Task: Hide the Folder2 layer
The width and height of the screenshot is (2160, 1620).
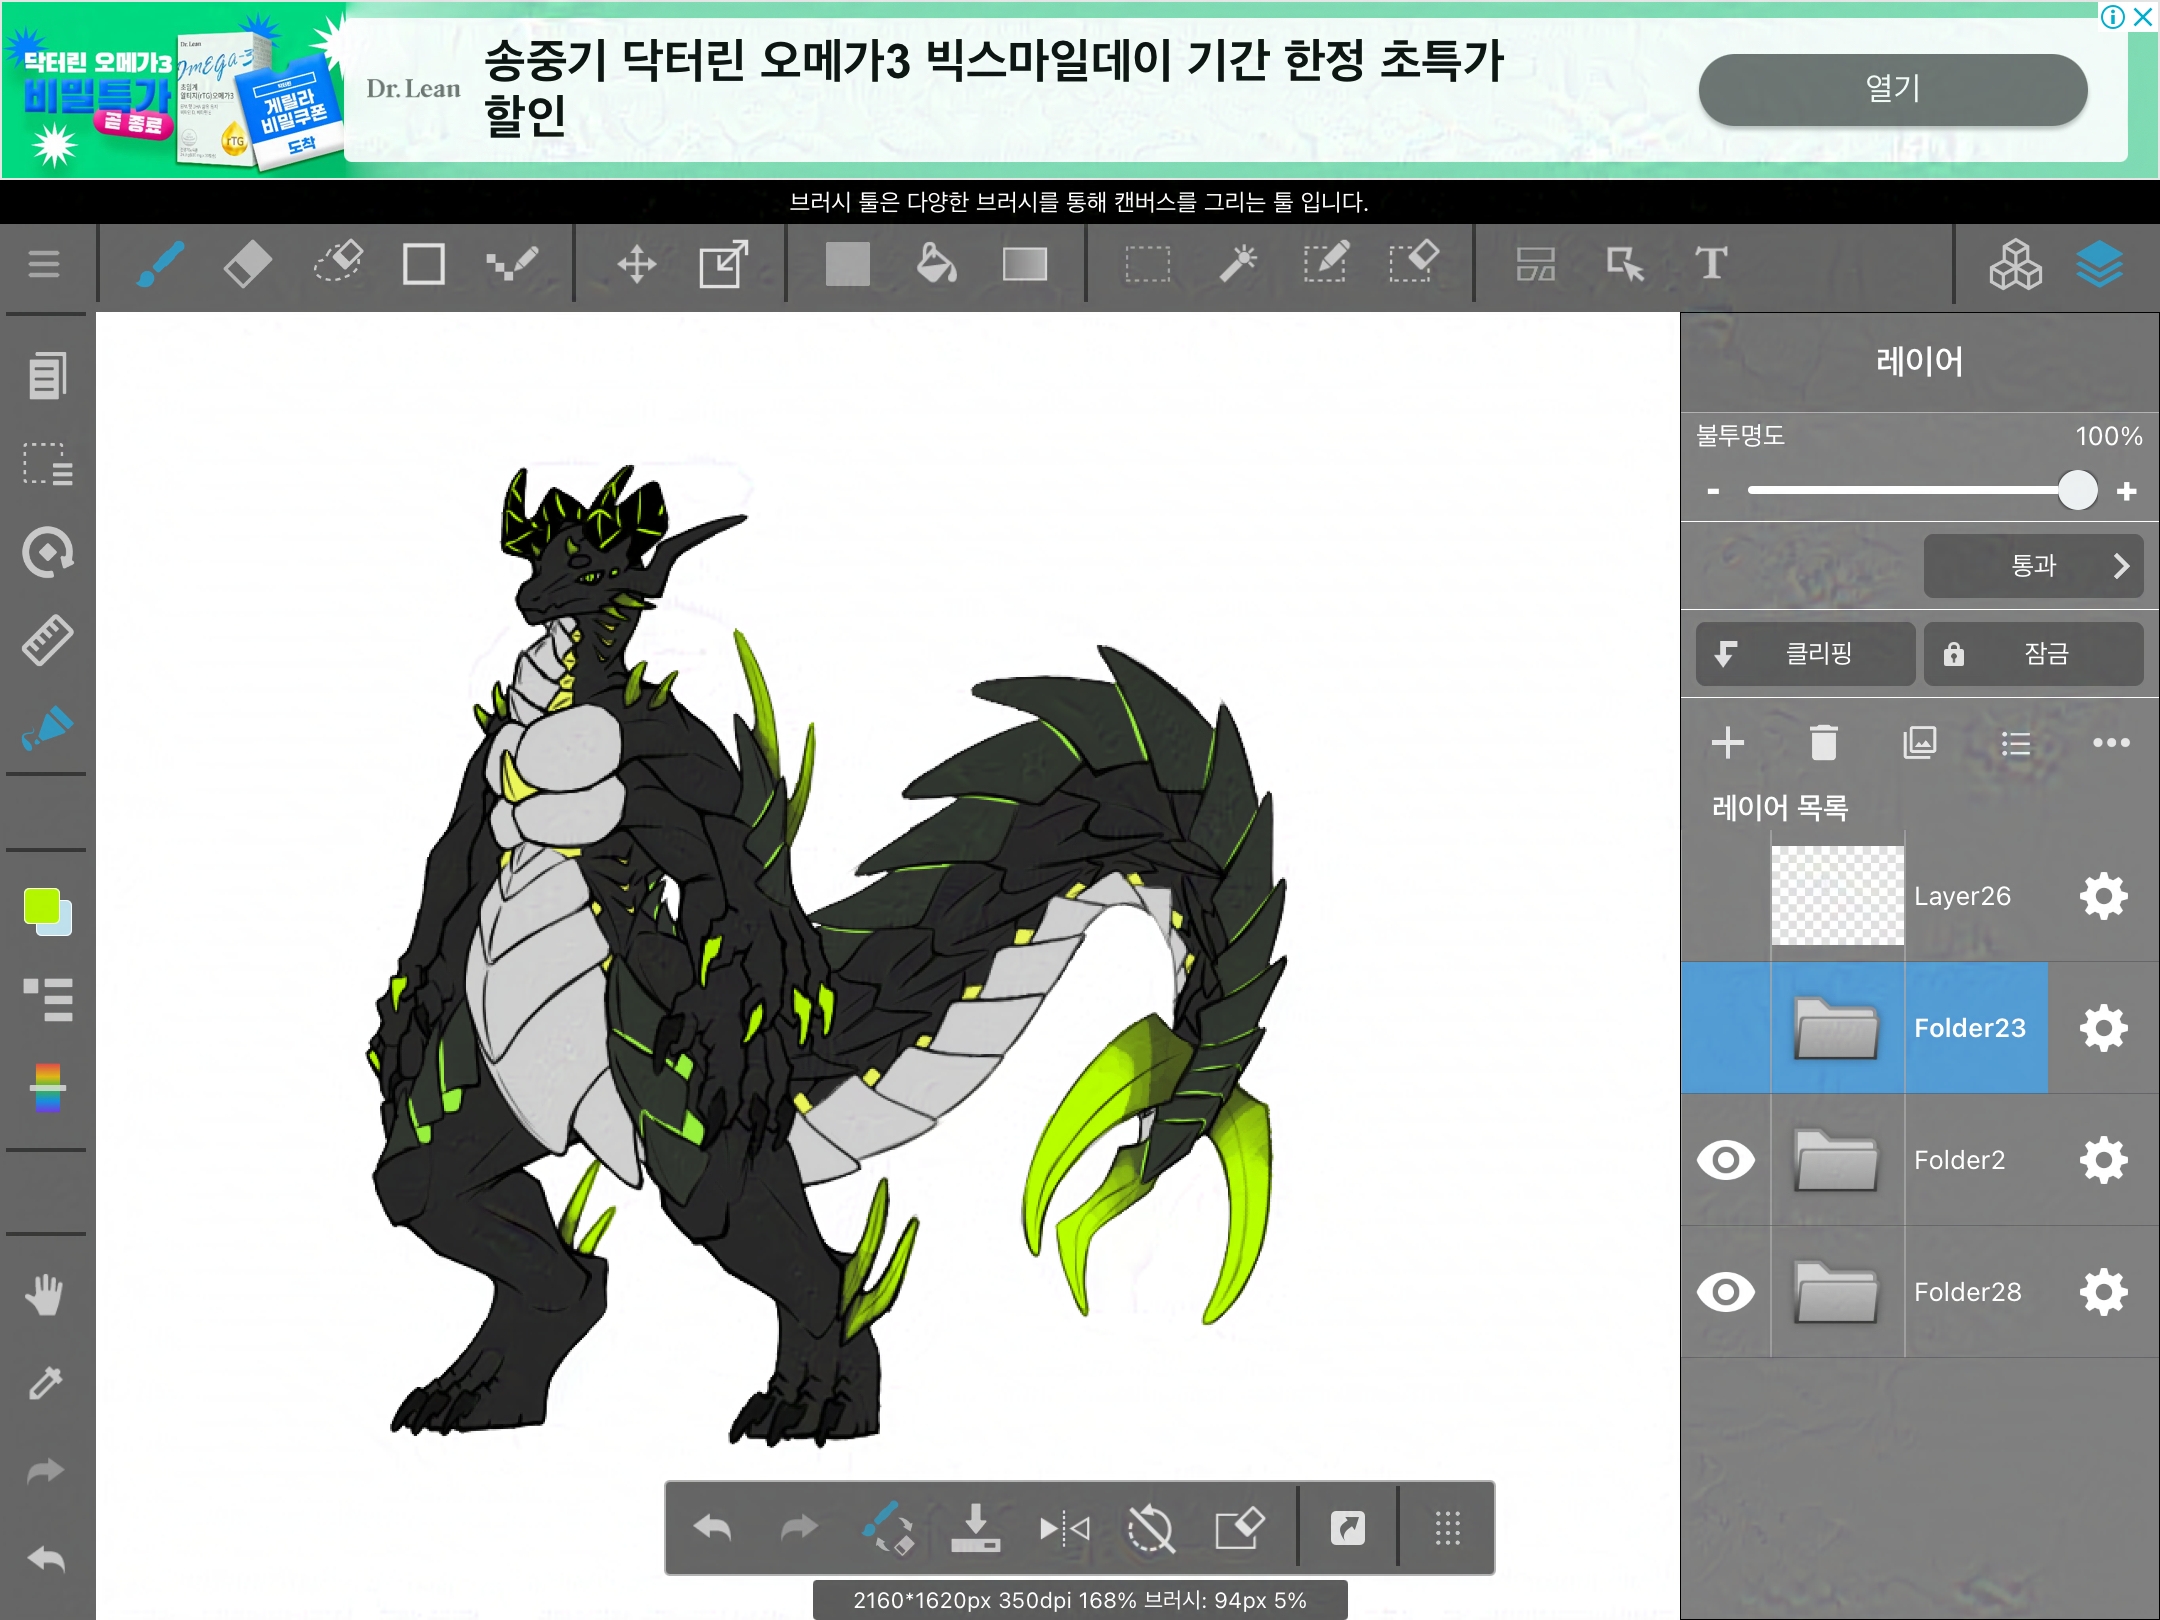Action: (1725, 1160)
